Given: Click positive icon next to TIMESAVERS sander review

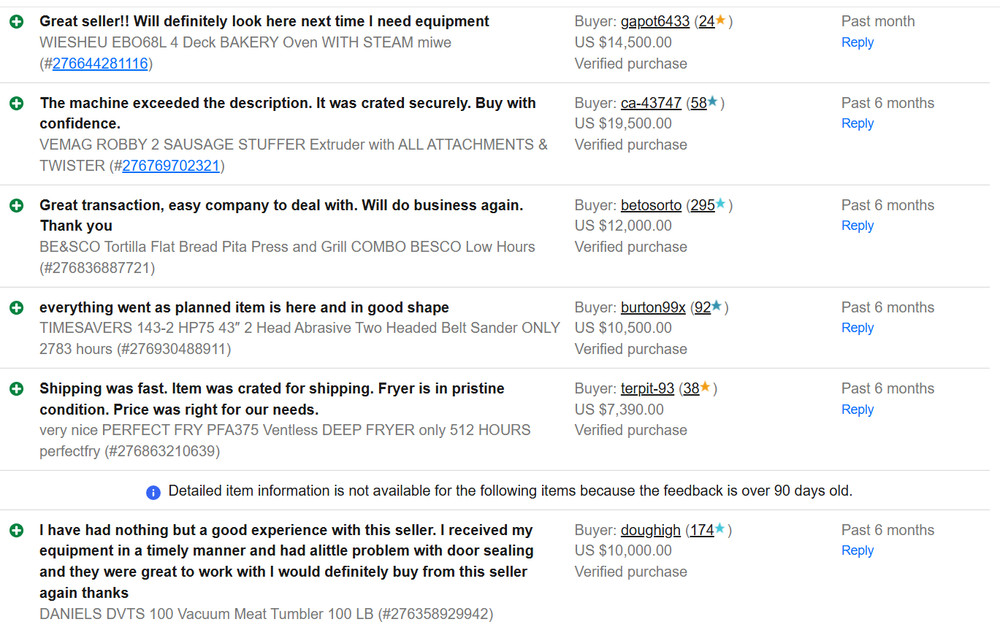Looking at the screenshot, I should (16, 308).
